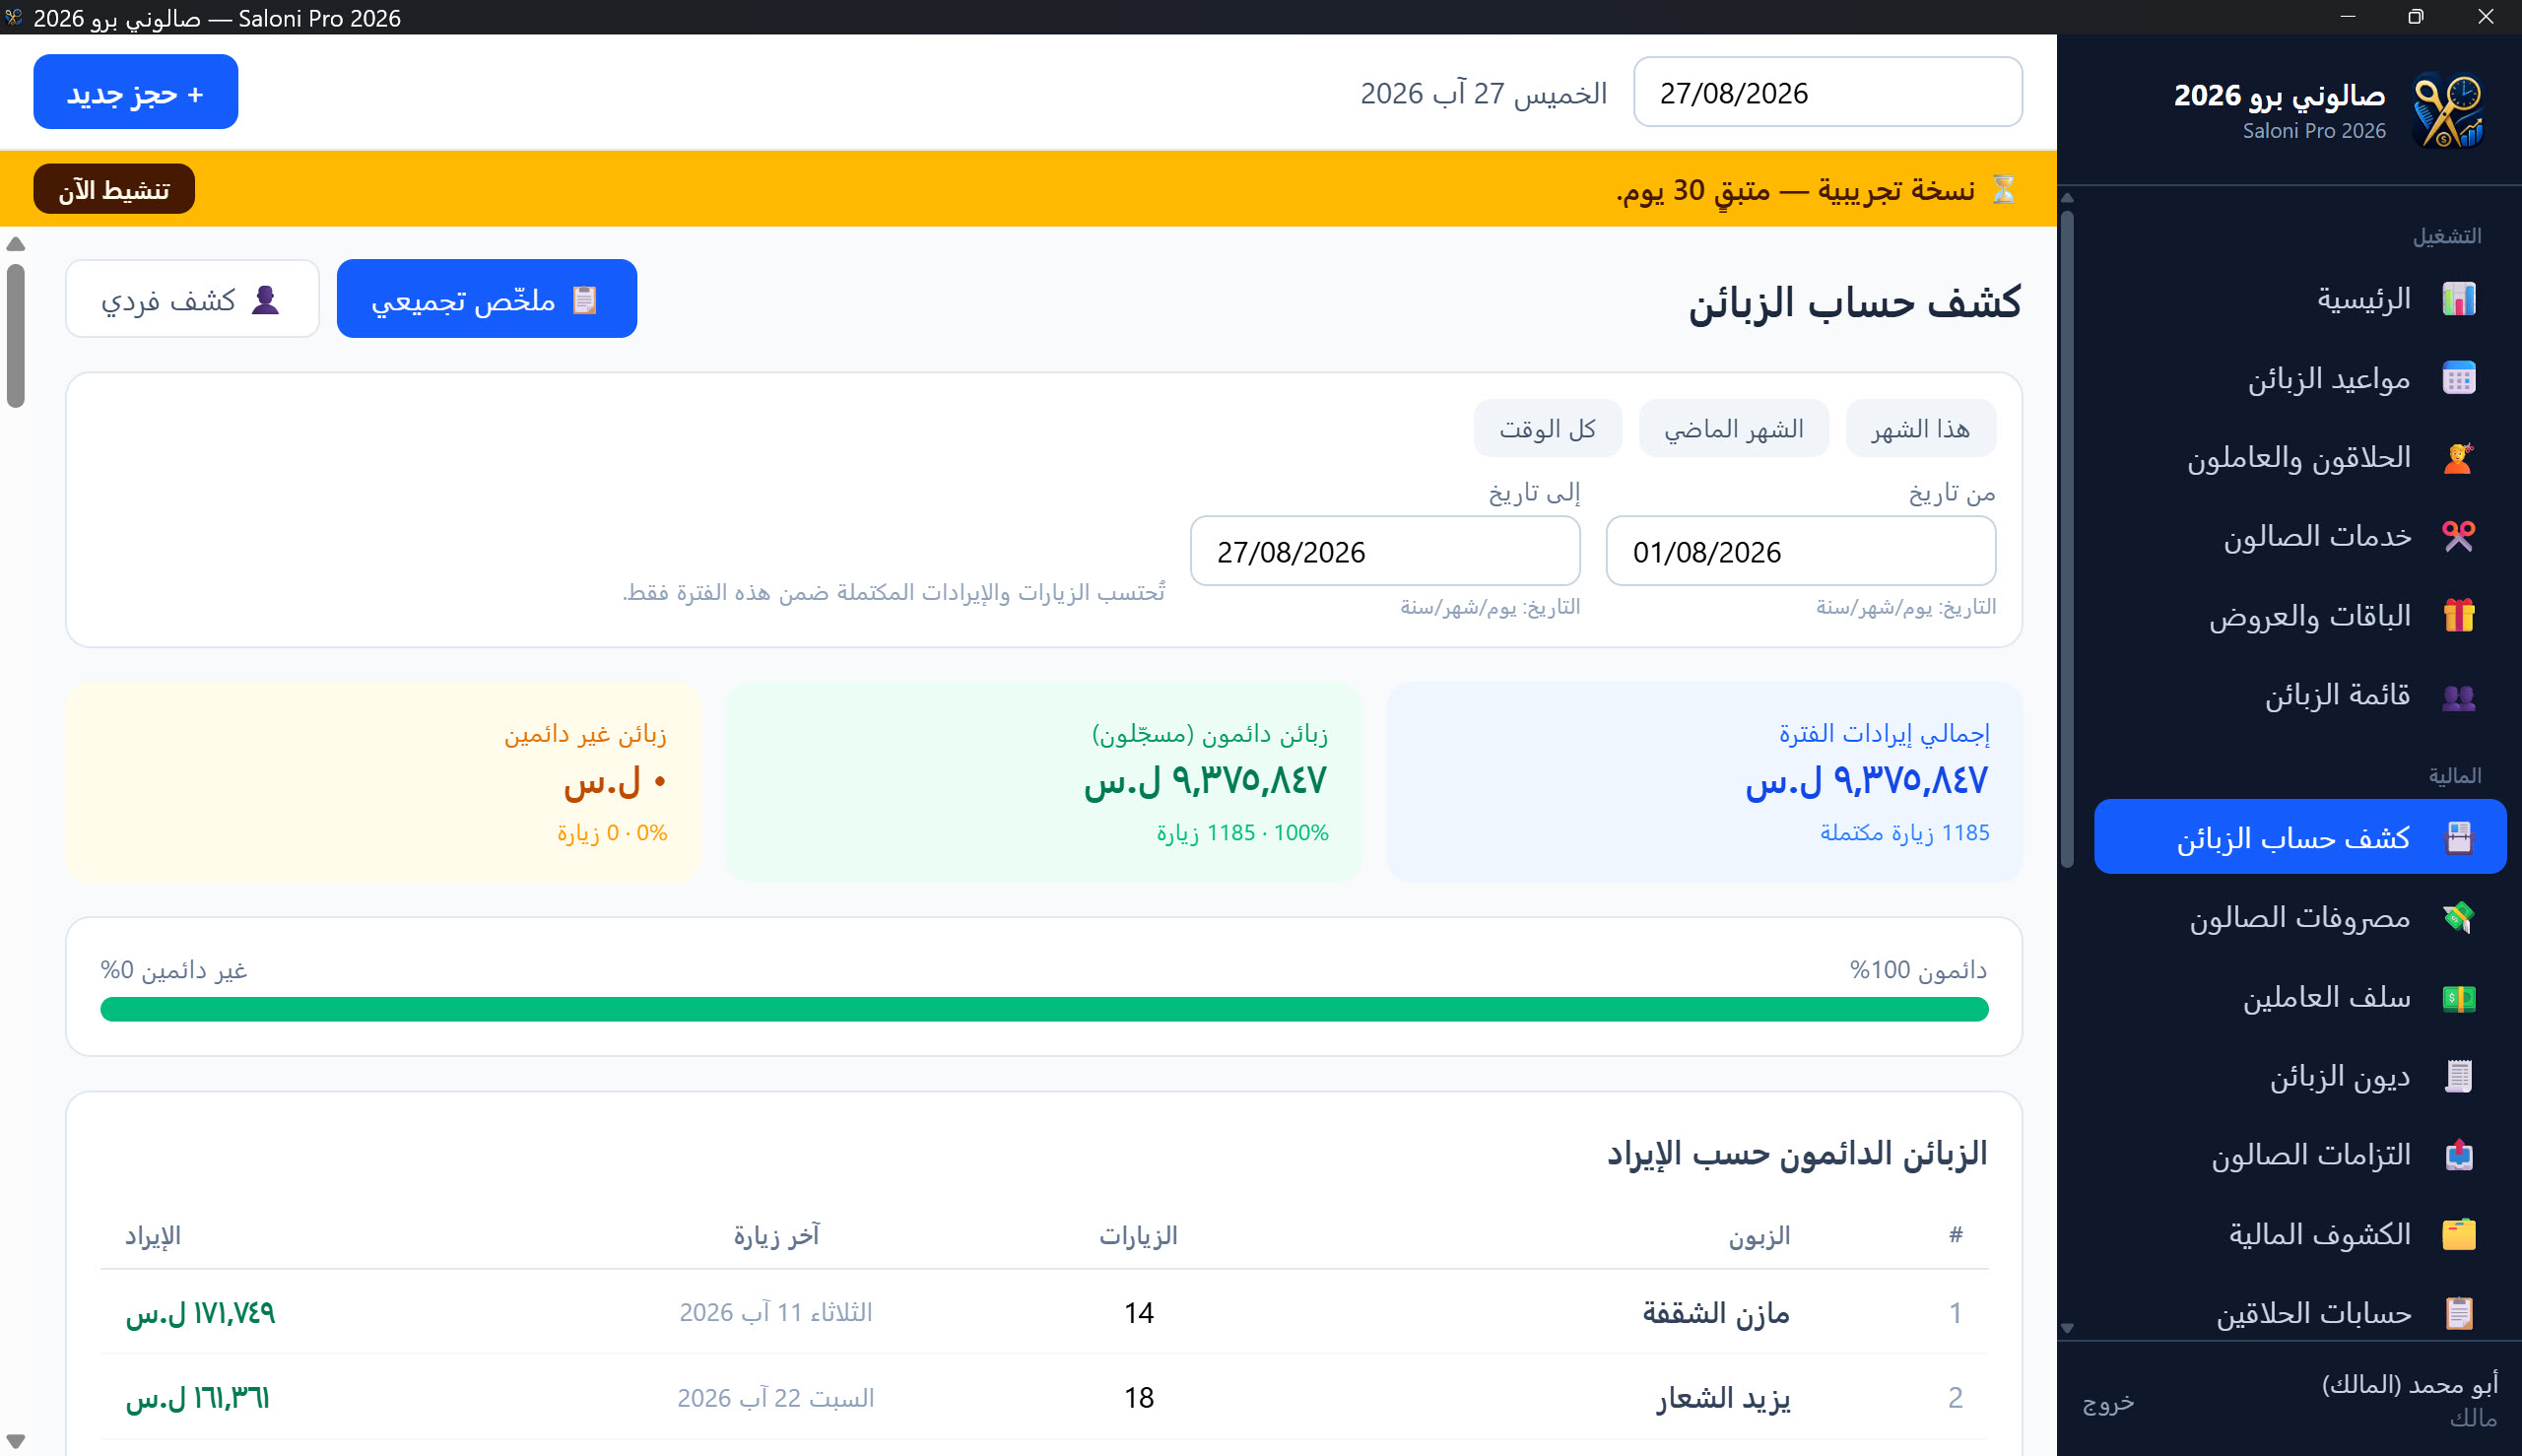Click + حجز جديد new booking button
This screenshot has width=2522, height=1456.
[136, 92]
